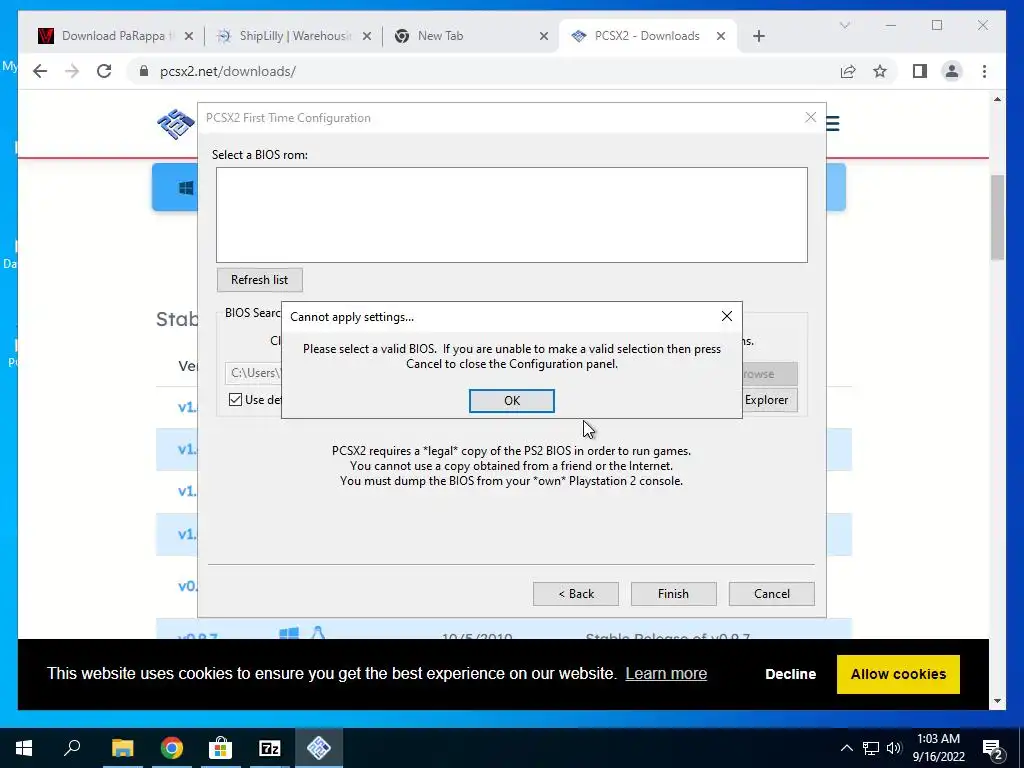Open Chrome's three-dot menu
This screenshot has width=1024, height=768.
pyautogui.click(x=984, y=71)
